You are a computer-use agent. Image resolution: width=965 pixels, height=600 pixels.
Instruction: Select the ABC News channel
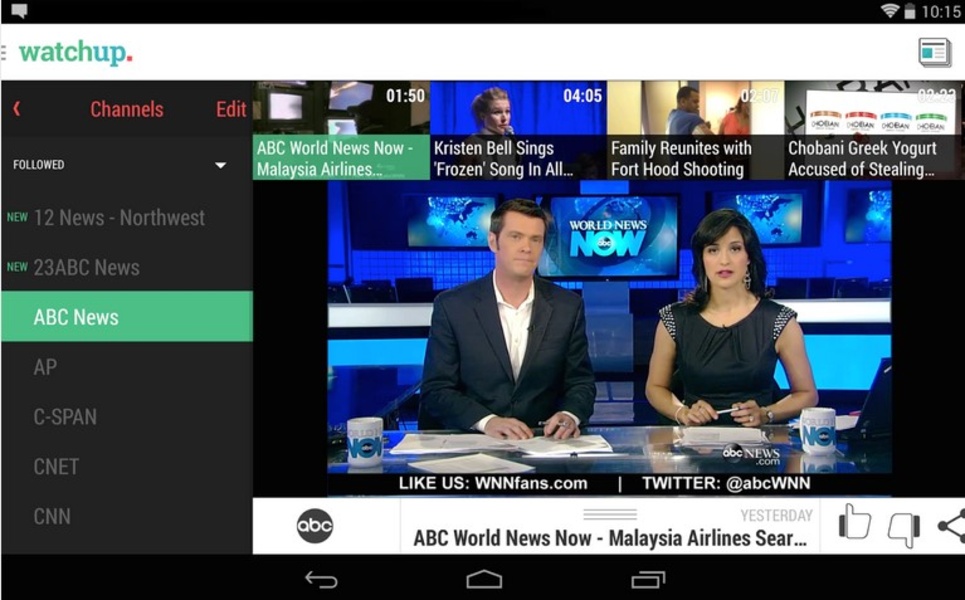click(x=127, y=316)
